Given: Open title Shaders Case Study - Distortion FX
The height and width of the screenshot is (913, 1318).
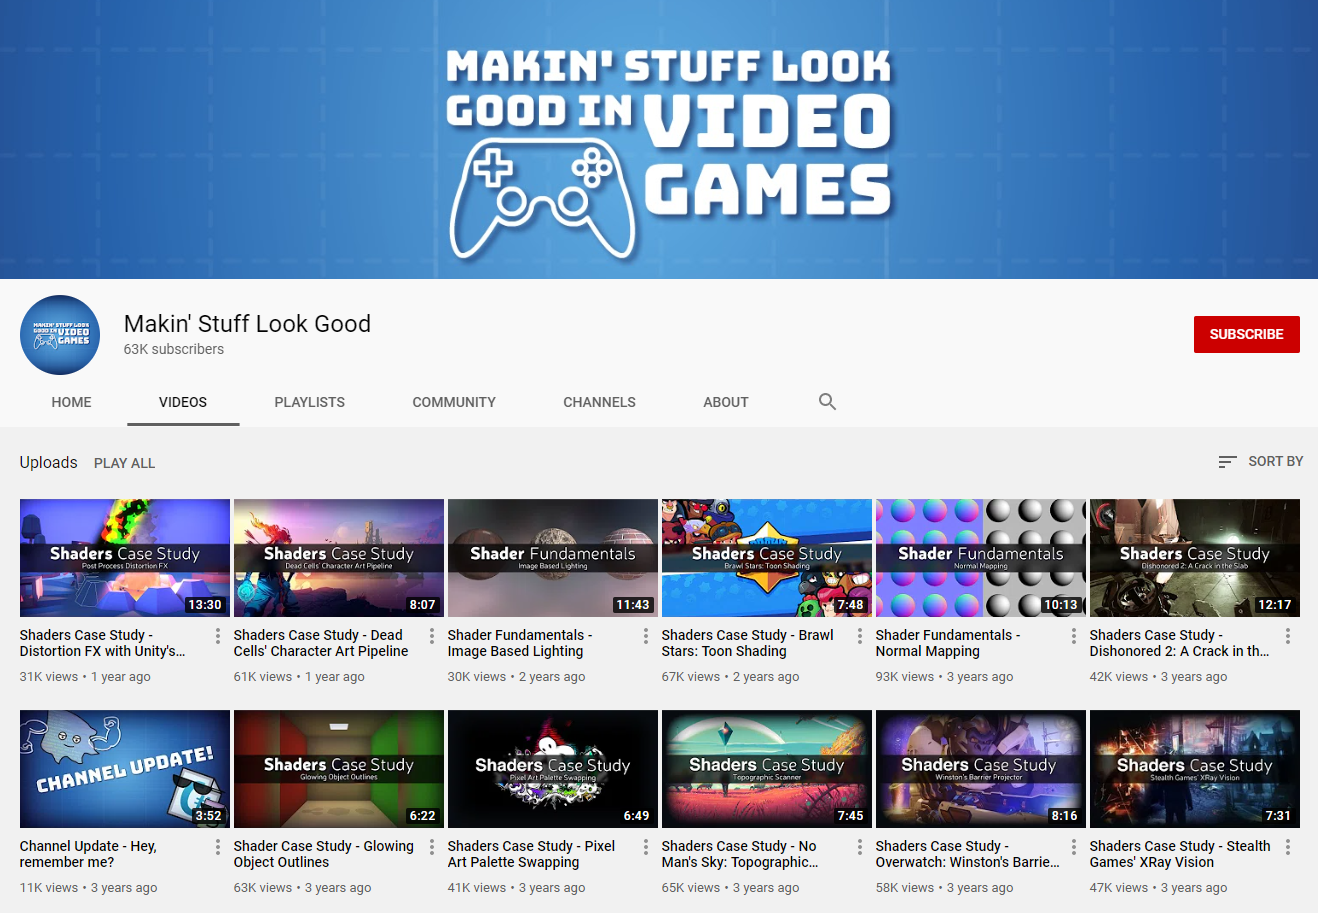Looking at the screenshot, I should [x=103, y=643].
